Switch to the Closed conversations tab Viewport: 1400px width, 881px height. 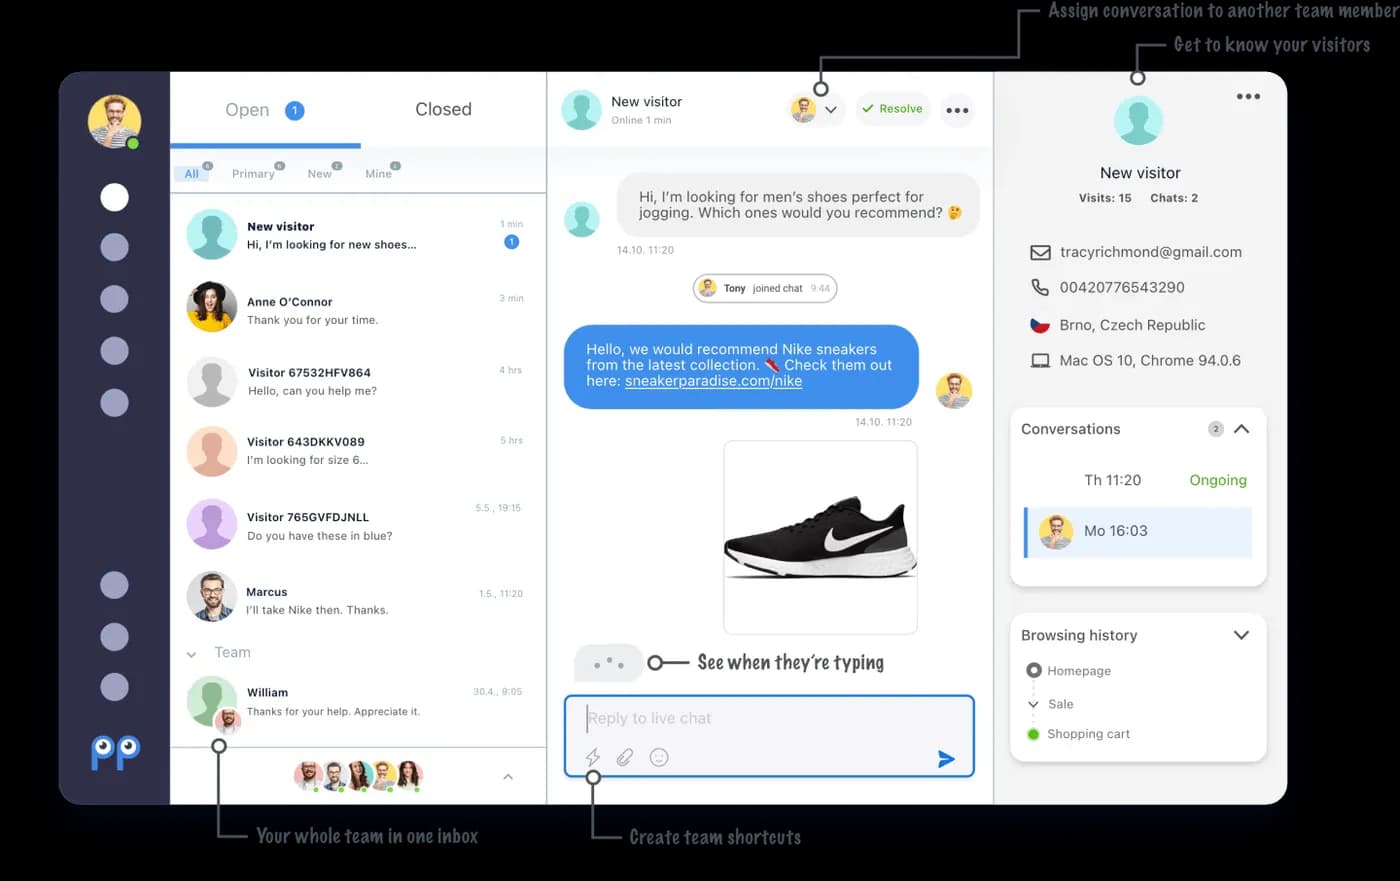[443, 109]
